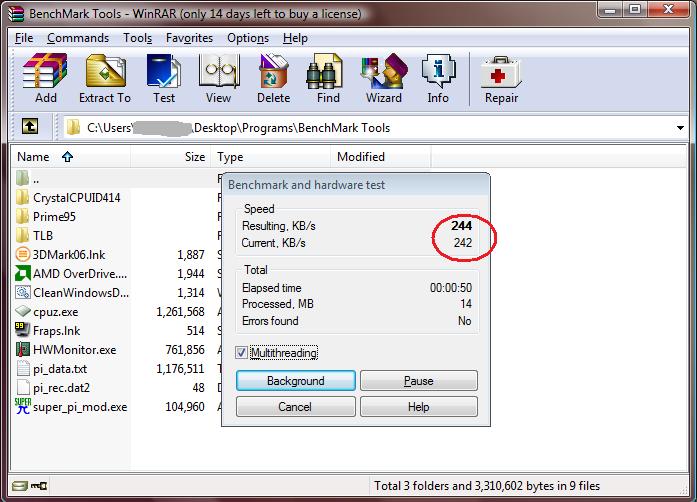
Task: Select the pi_data.txt file icon
Action: click(x=23, y=369)
